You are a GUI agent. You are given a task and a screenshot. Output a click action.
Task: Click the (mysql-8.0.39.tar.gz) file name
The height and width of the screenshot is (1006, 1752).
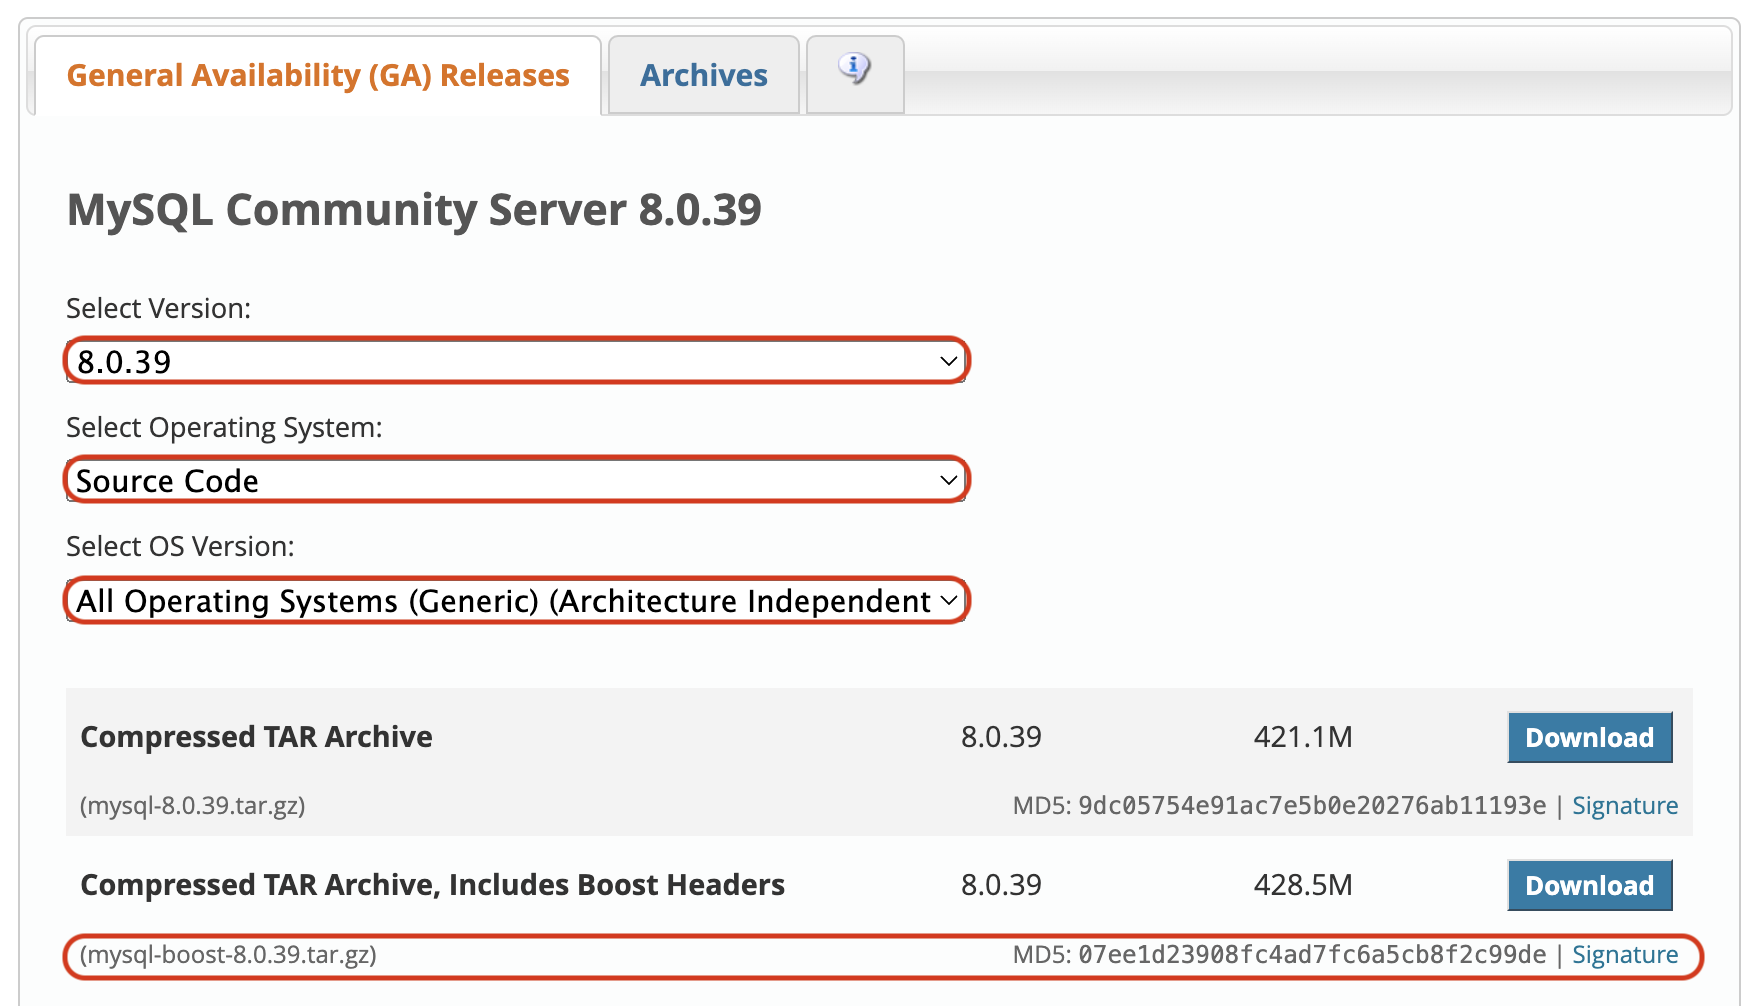[x=193, y=806]
